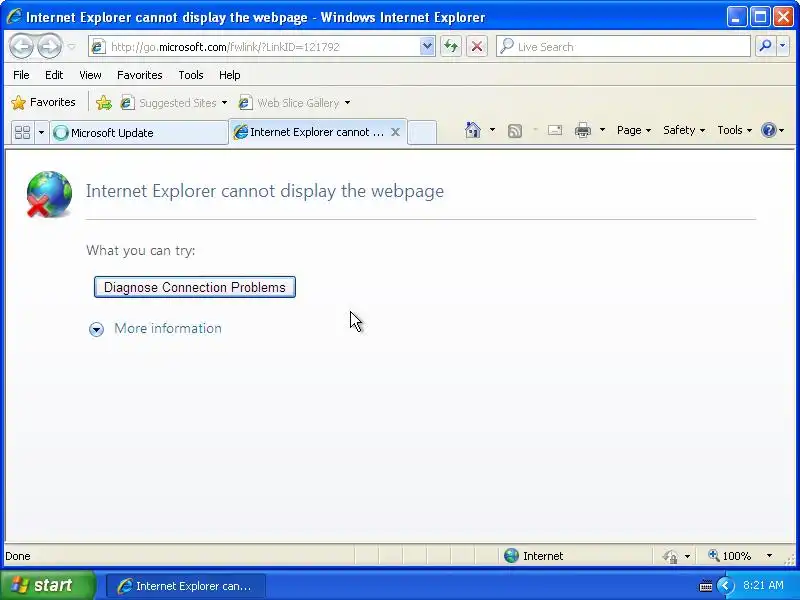Go back using the Back arrow button
Viewport: 800px width, 600px height.
[x=21, y=47]
